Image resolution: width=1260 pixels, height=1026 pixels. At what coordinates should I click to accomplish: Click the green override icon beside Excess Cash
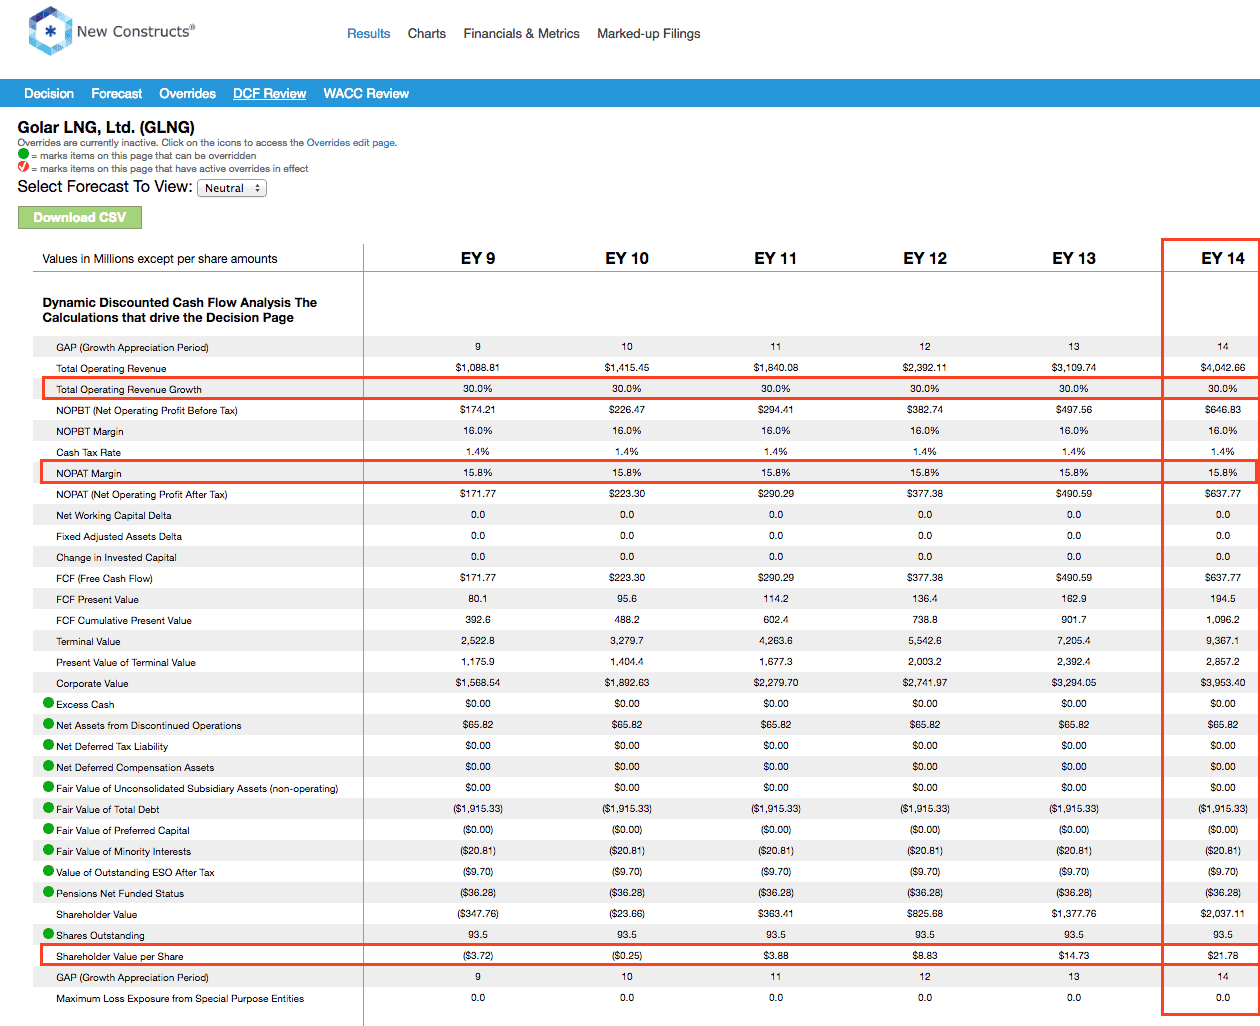(49, 703)
